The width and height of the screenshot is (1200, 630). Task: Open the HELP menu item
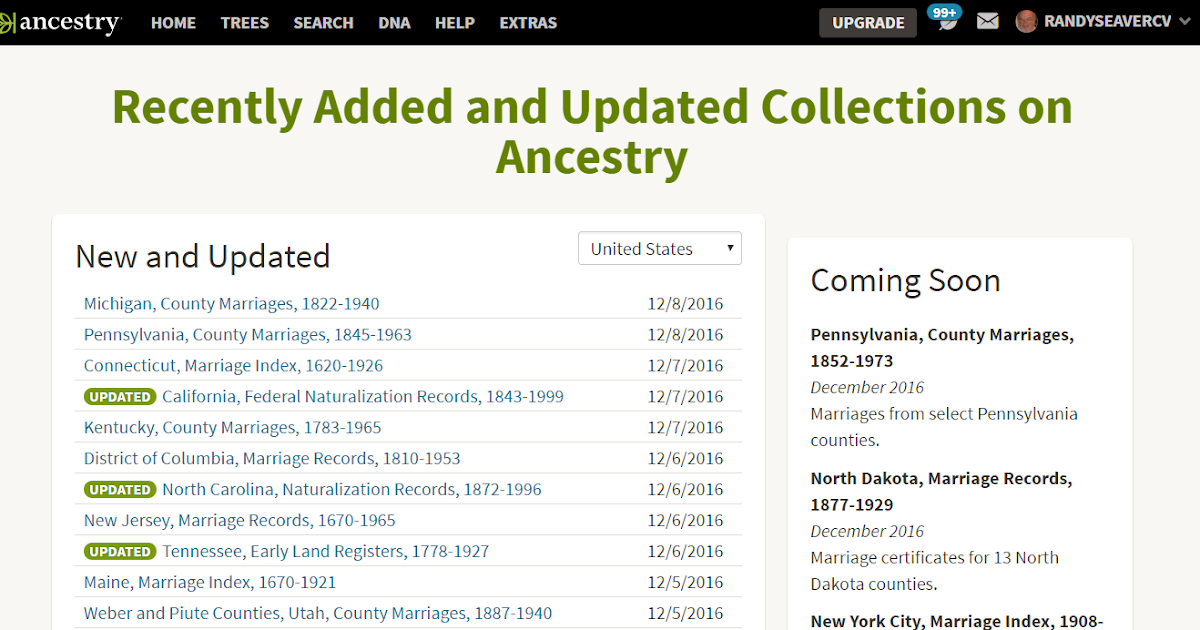[x=455, y=22]
